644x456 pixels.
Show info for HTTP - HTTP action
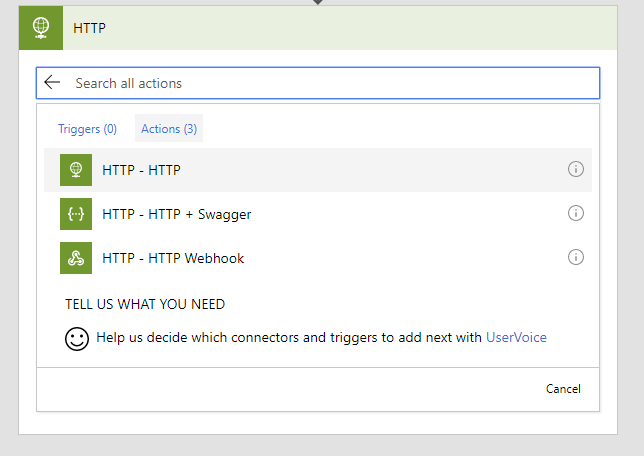(x=575, y=170)
